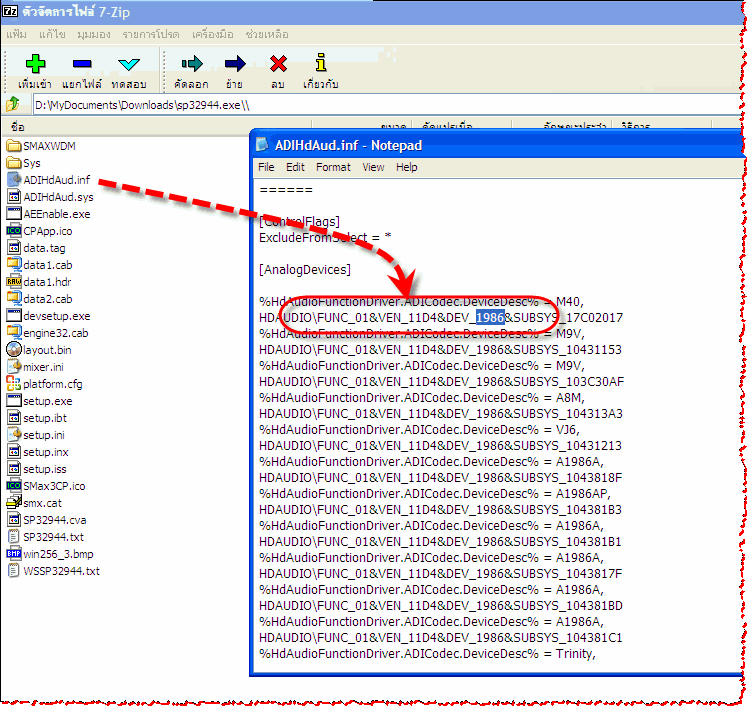Select the SMAXWDM folder
The height and width of the screenshot is (706, 747).
[48, 146]
